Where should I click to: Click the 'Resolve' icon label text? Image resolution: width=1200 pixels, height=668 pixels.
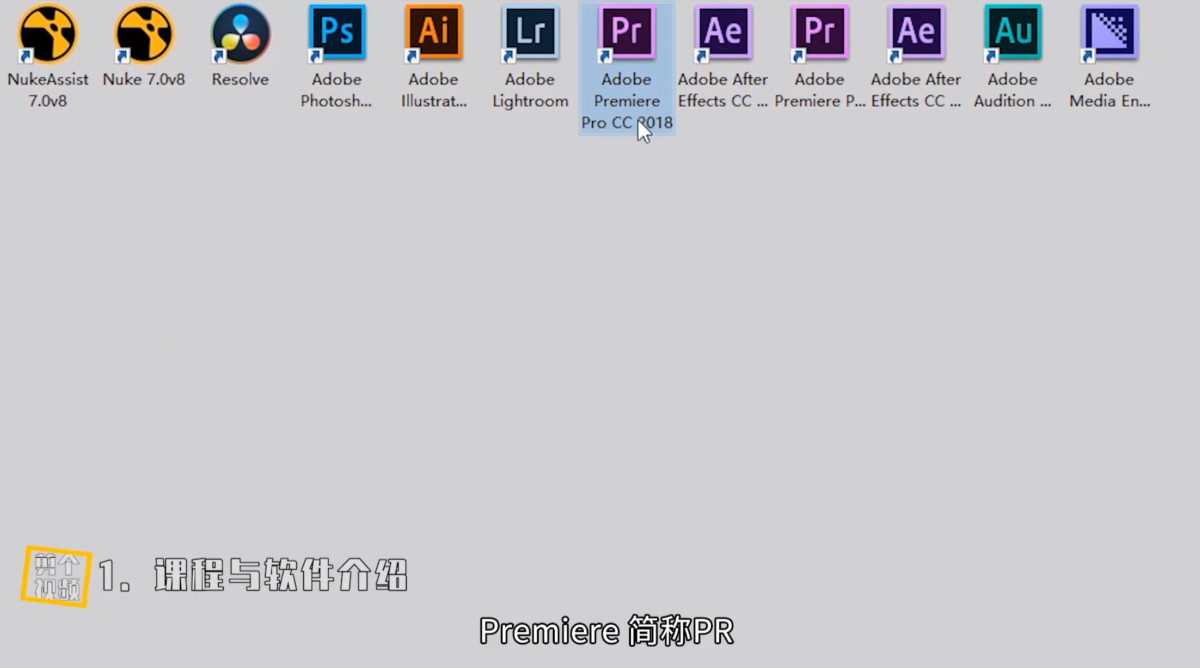pyautogui.click(x=240, y=80)
